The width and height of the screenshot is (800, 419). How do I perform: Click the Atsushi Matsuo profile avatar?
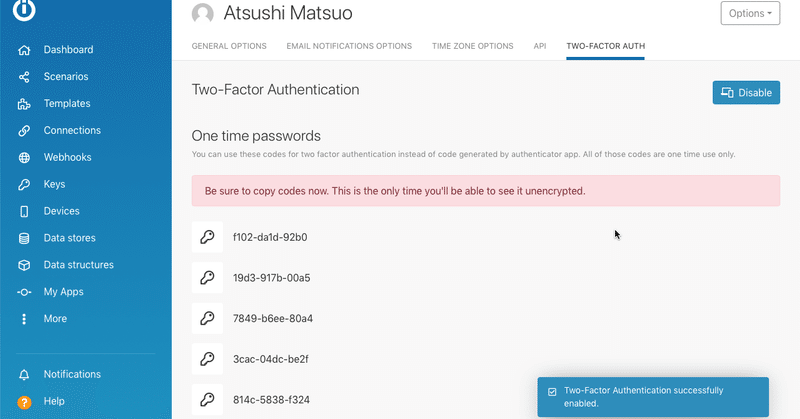(x=203, y=13)
